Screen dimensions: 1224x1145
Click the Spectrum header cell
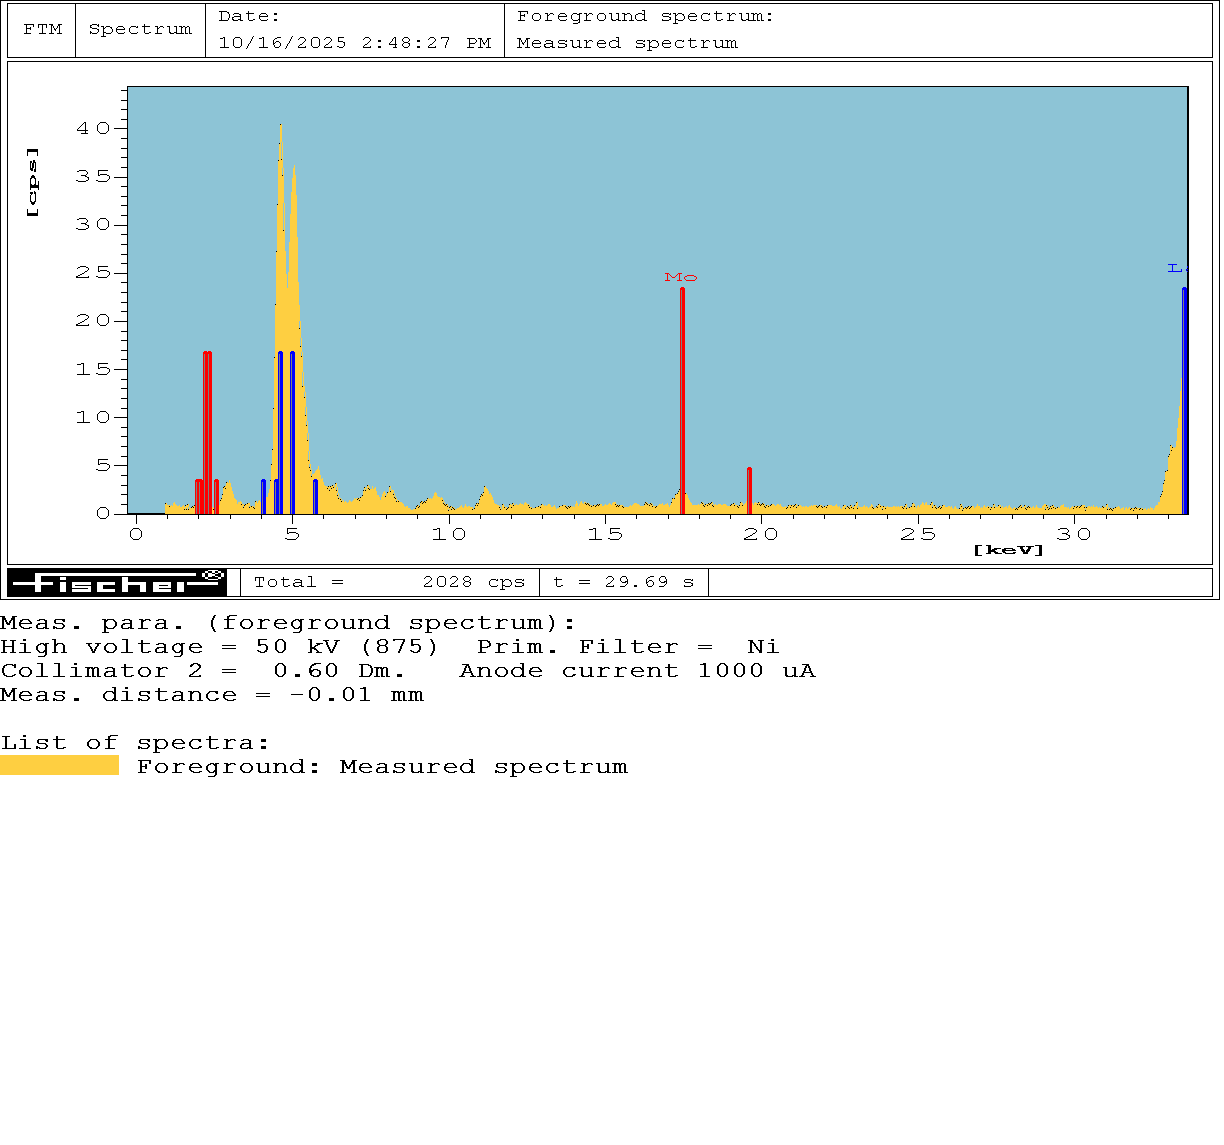(140, 30)
